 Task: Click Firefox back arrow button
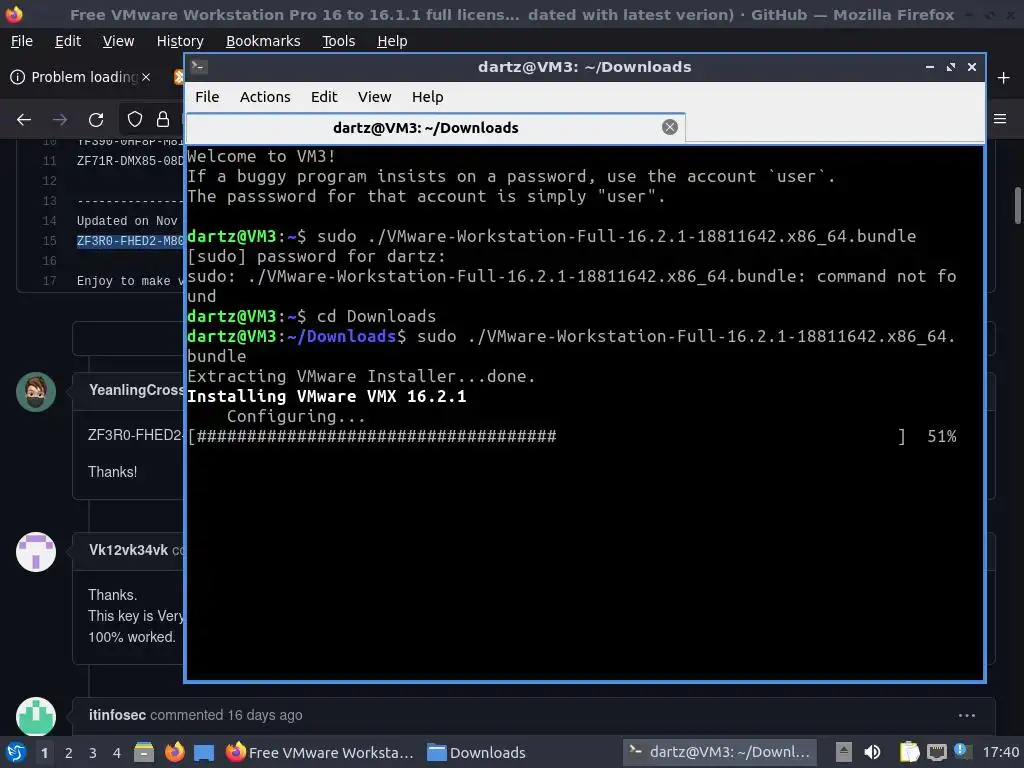pyautogui.click(x=24, y=120)
